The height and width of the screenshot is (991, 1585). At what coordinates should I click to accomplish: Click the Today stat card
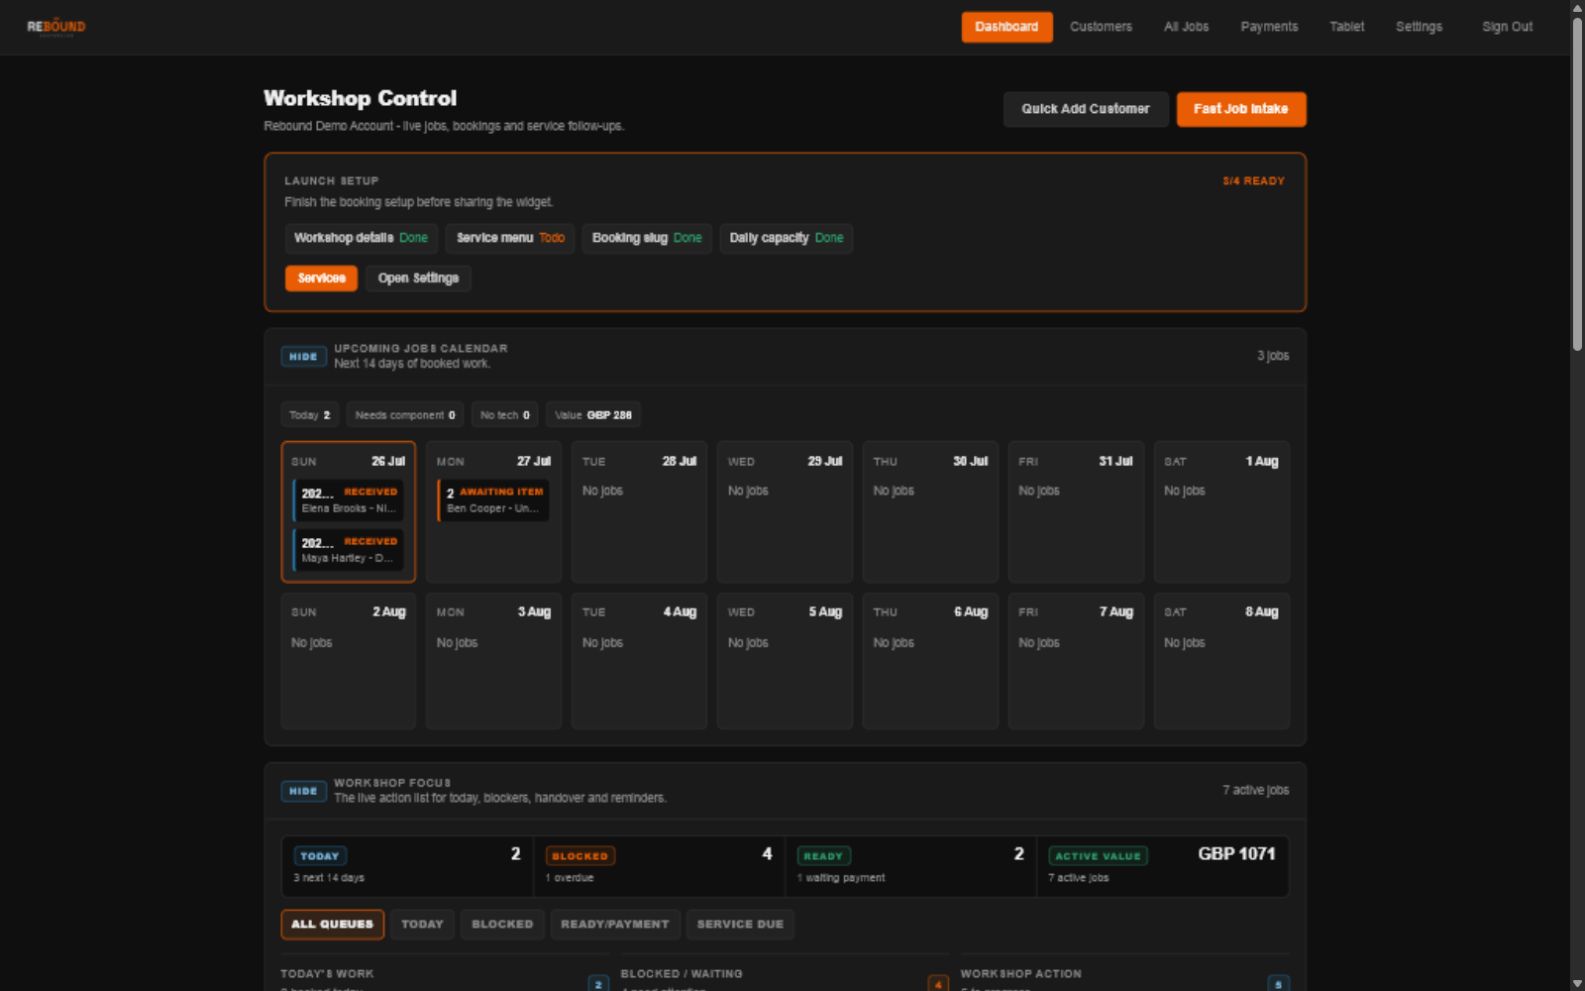click(407, 866)
